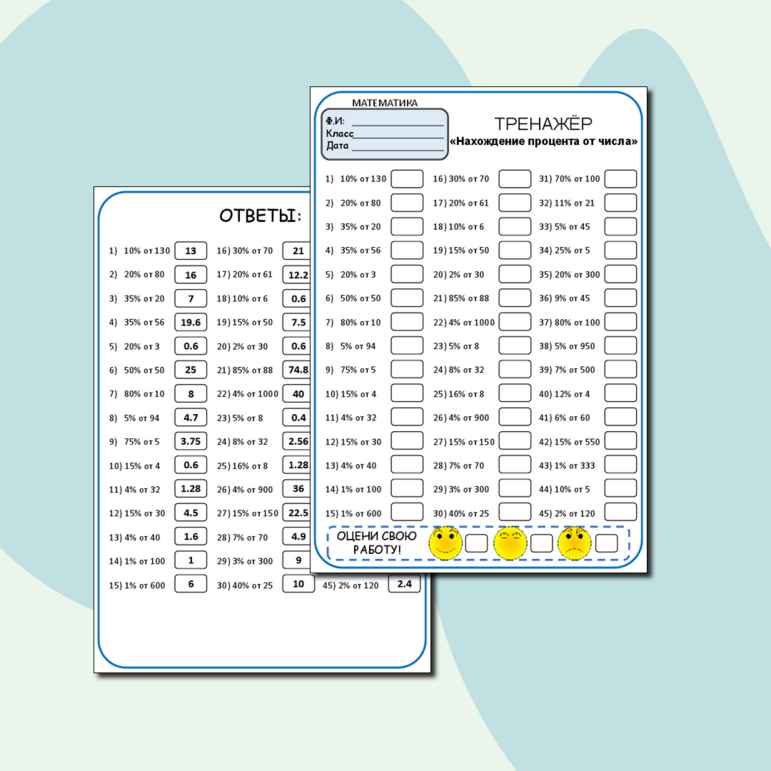
Task: Click the Ф.И. name line
Action: 396,121
